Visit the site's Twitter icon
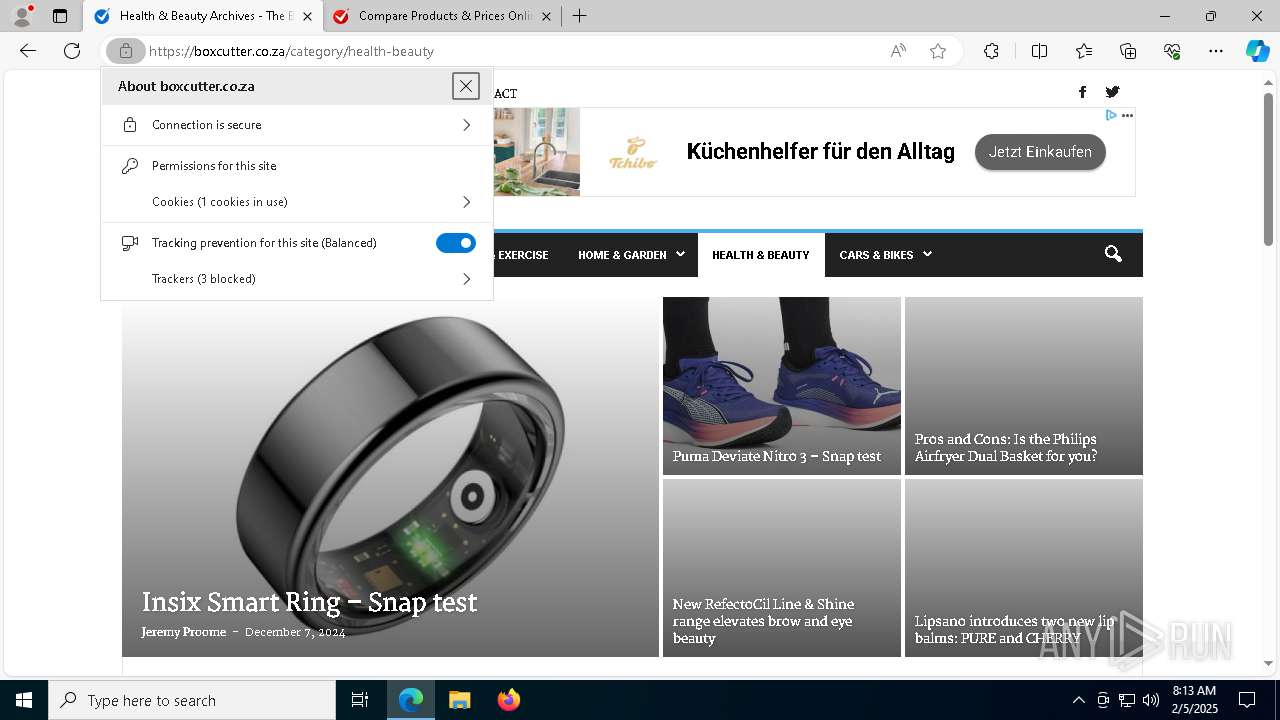Viewport: 1280px width, 720px height. (x=1112, y=92)
